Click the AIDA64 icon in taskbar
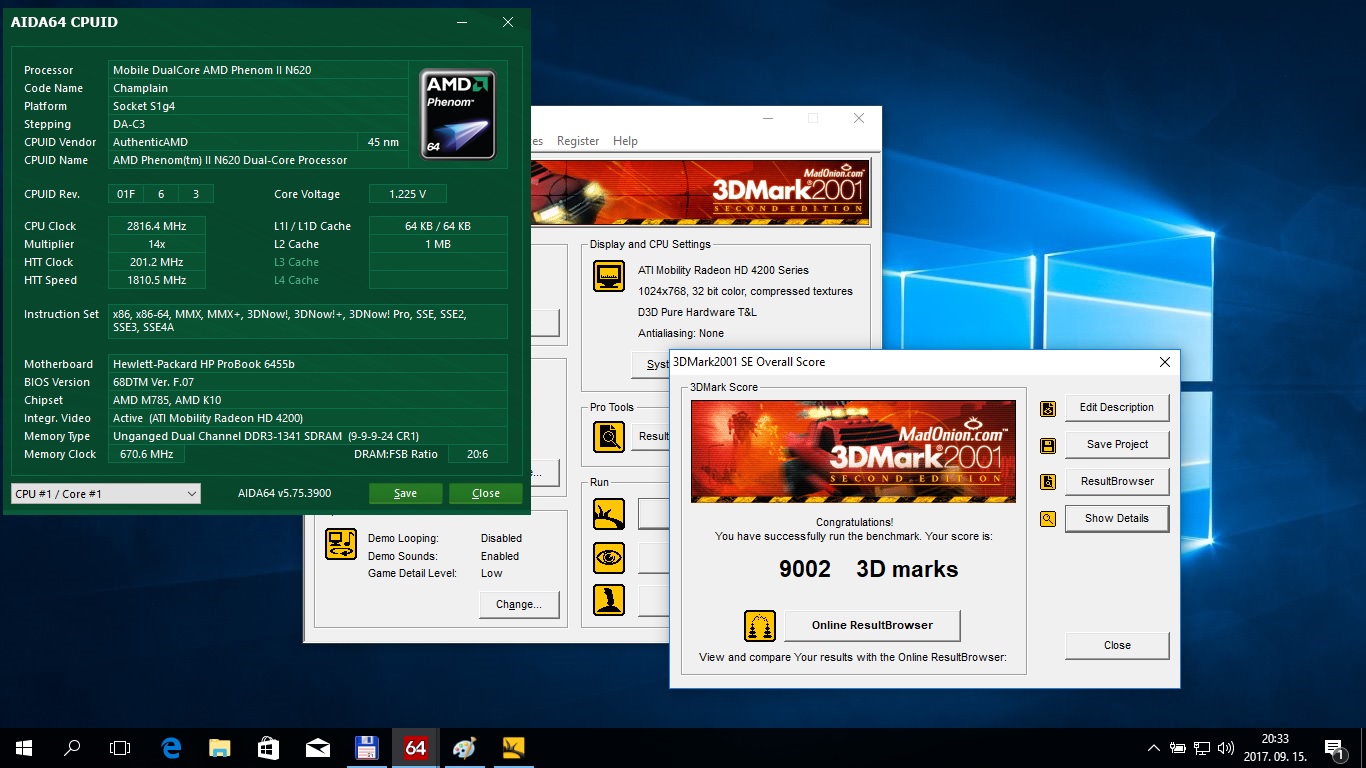This screenshot has width=1366, height=768. [x=415, y=747]
